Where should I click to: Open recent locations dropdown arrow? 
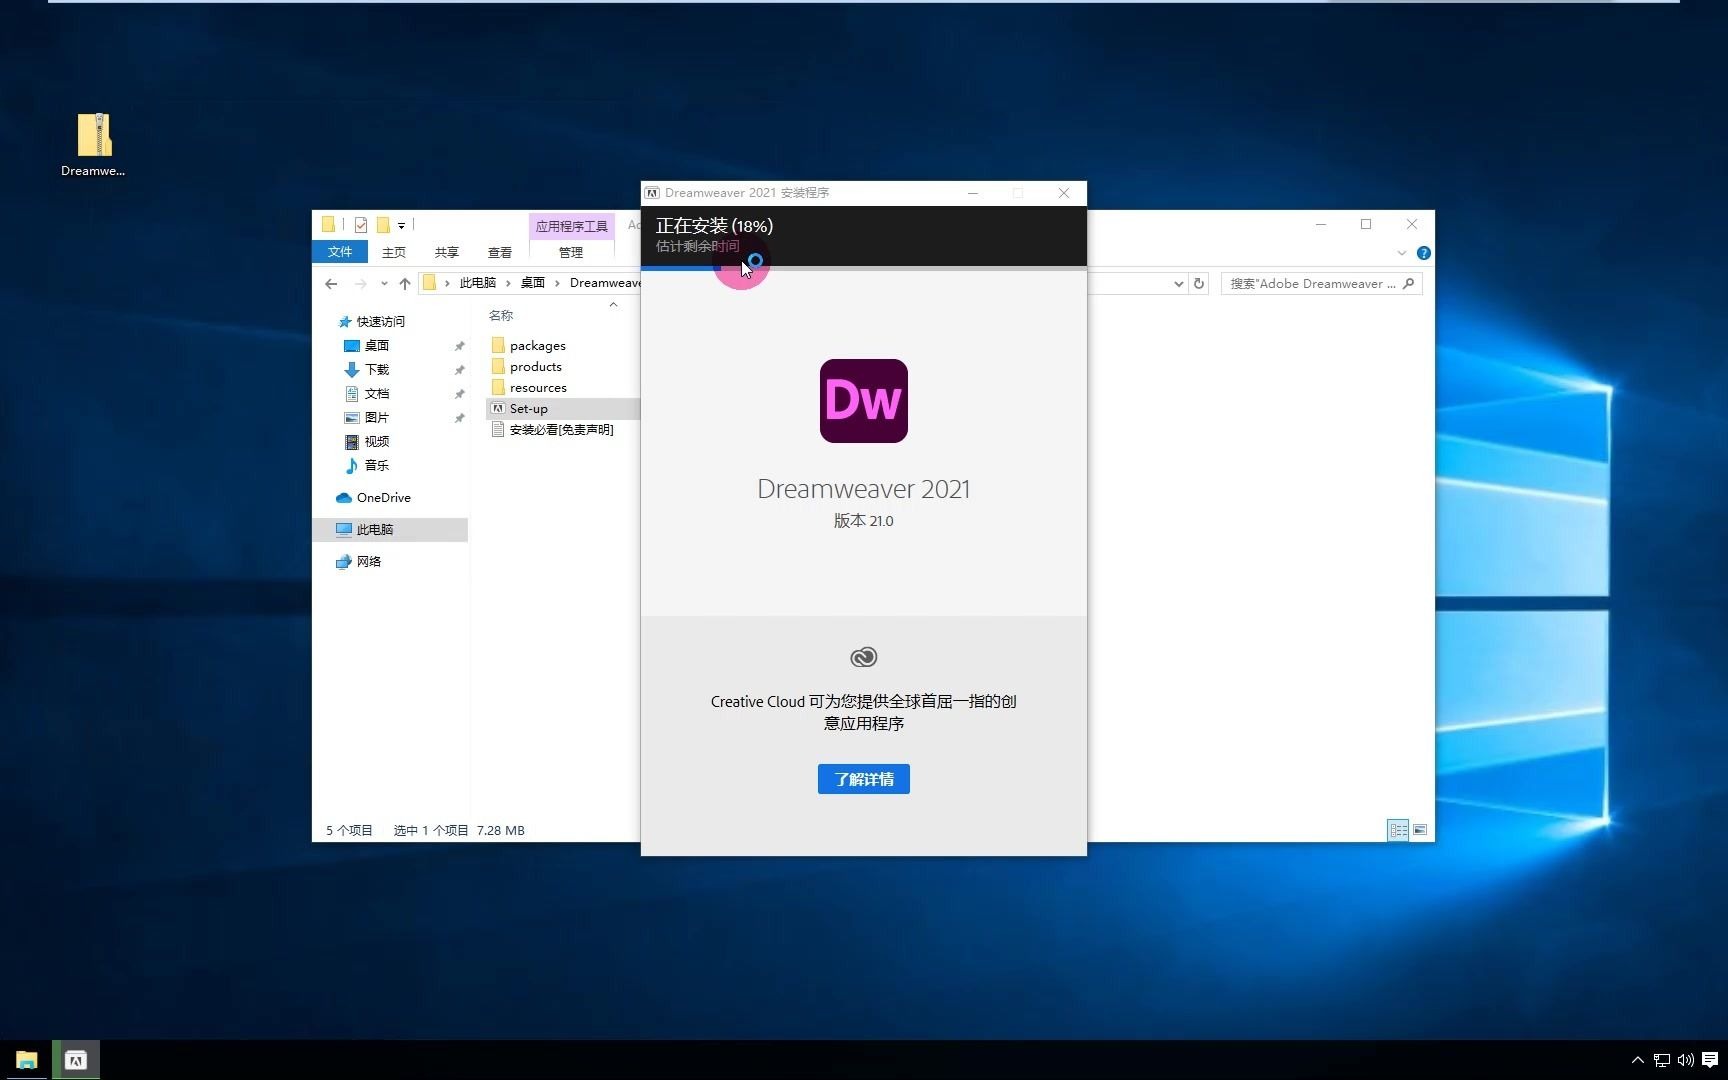(384, 284)
